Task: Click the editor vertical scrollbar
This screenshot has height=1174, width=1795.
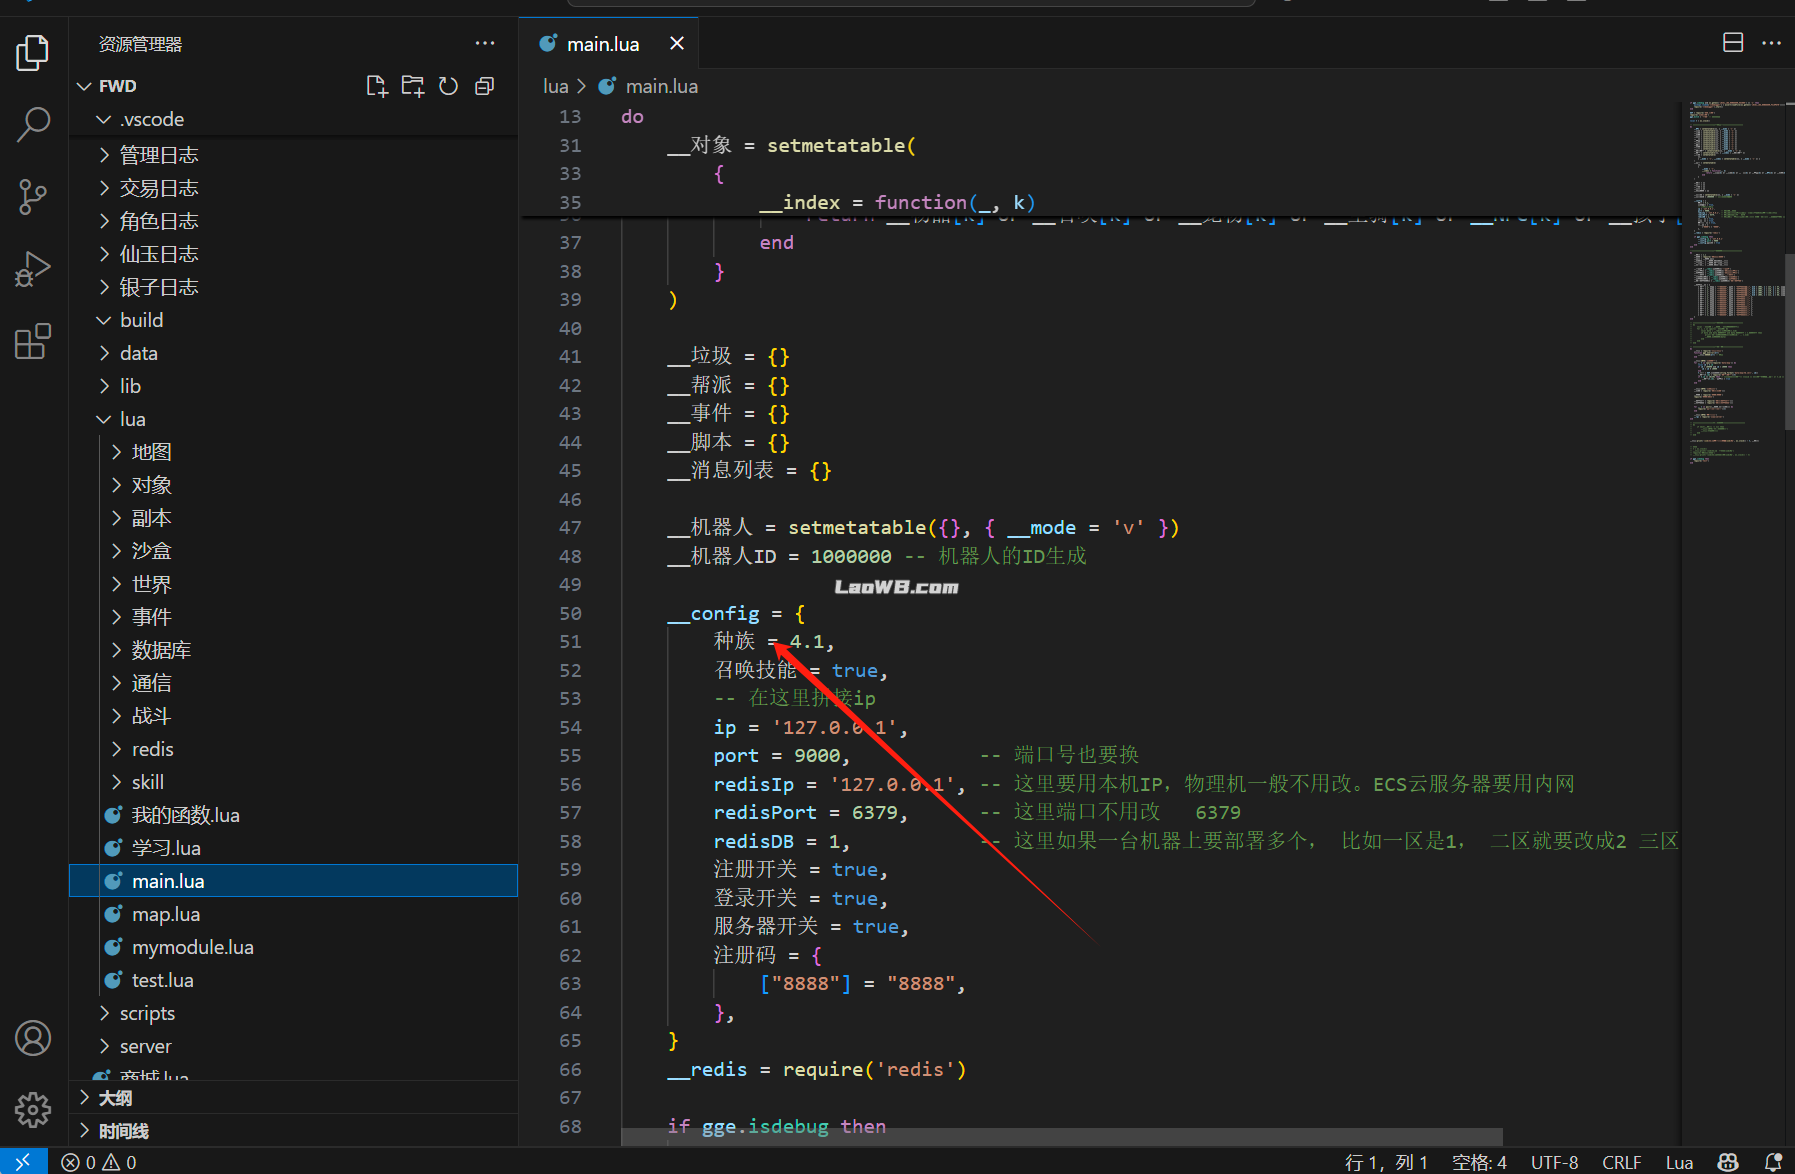Action: [x=1789, y=340]
